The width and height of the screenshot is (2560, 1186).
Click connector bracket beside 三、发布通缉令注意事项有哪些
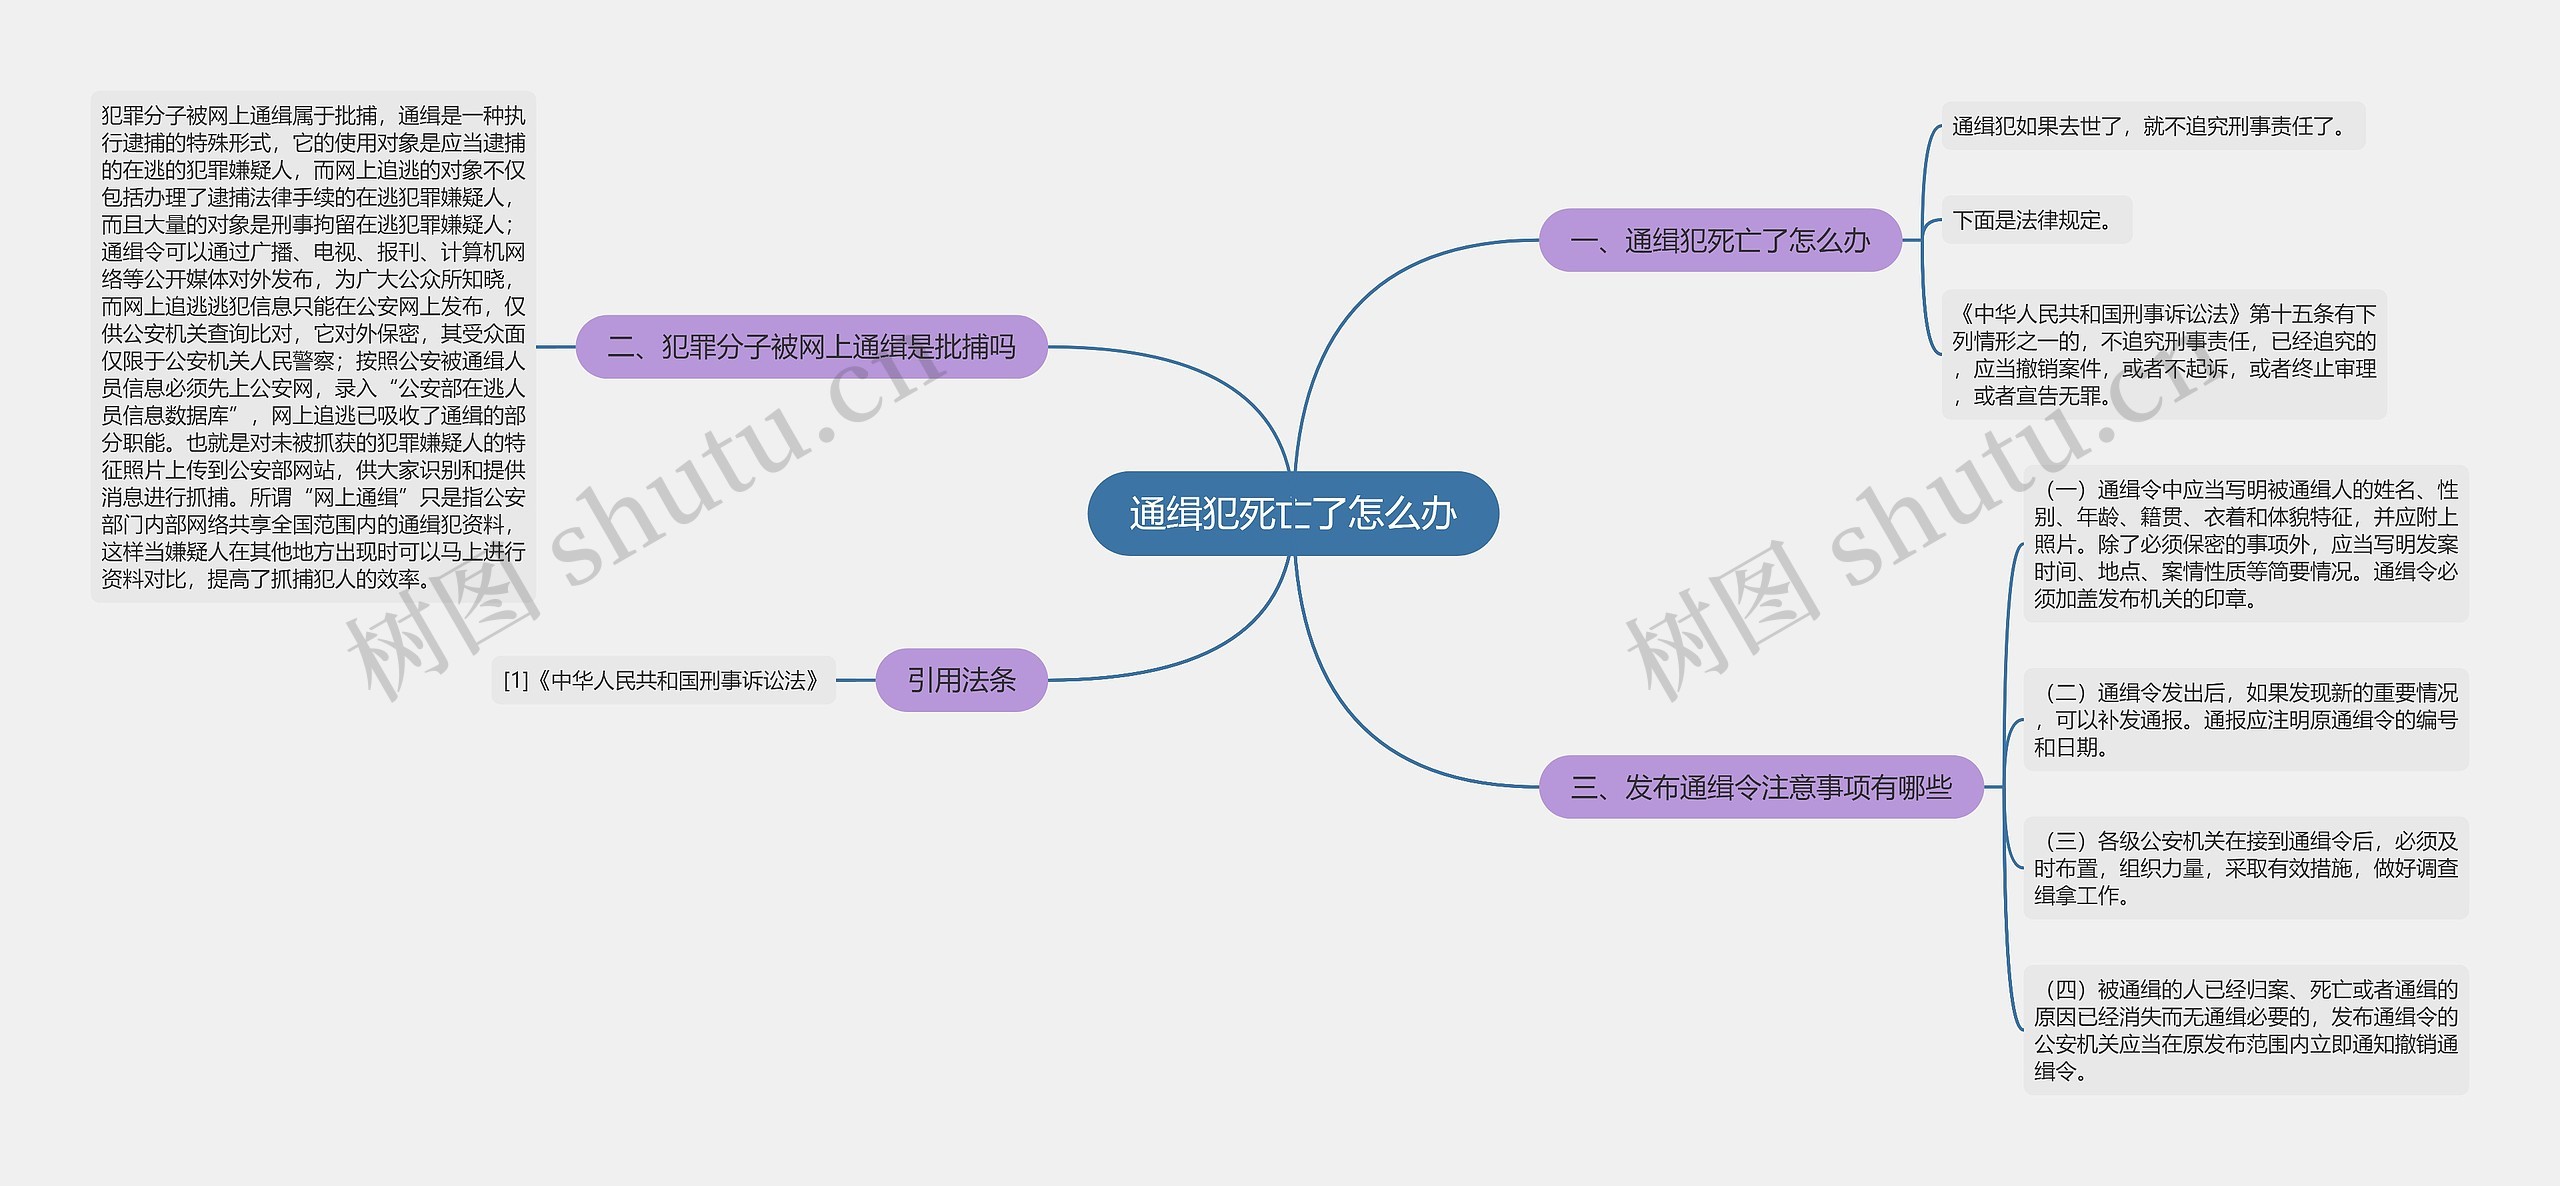pos(2006,787)
